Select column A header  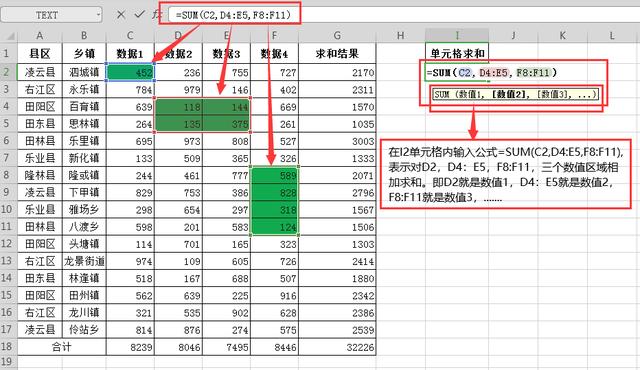coord(40,35)
